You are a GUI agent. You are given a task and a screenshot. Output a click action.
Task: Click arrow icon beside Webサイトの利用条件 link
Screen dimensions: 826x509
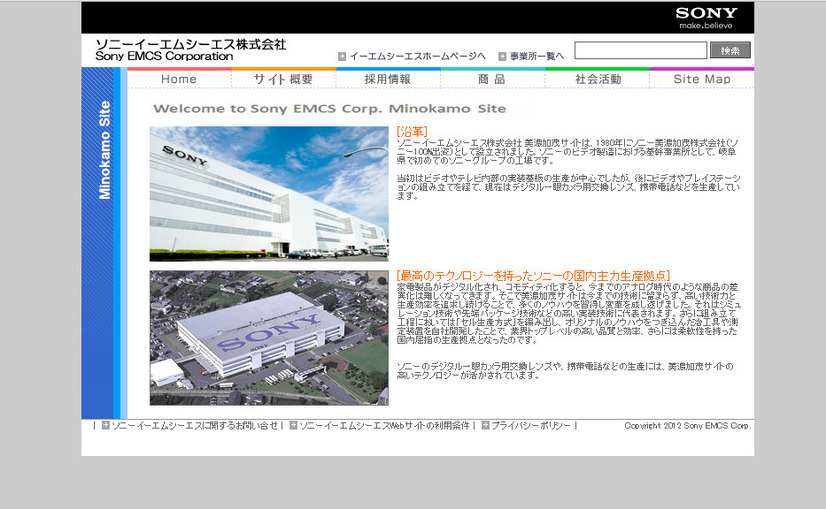click(293, 425)
